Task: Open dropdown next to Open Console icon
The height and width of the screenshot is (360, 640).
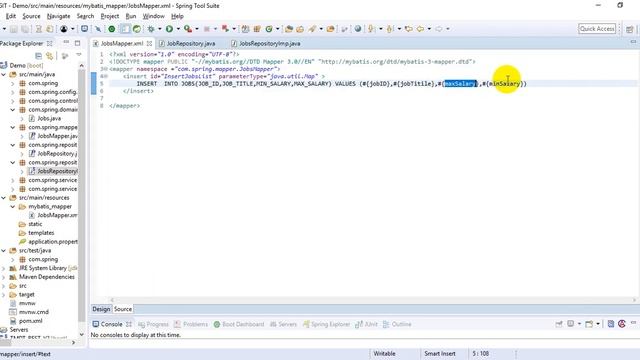Action: [x=598, y=324]
